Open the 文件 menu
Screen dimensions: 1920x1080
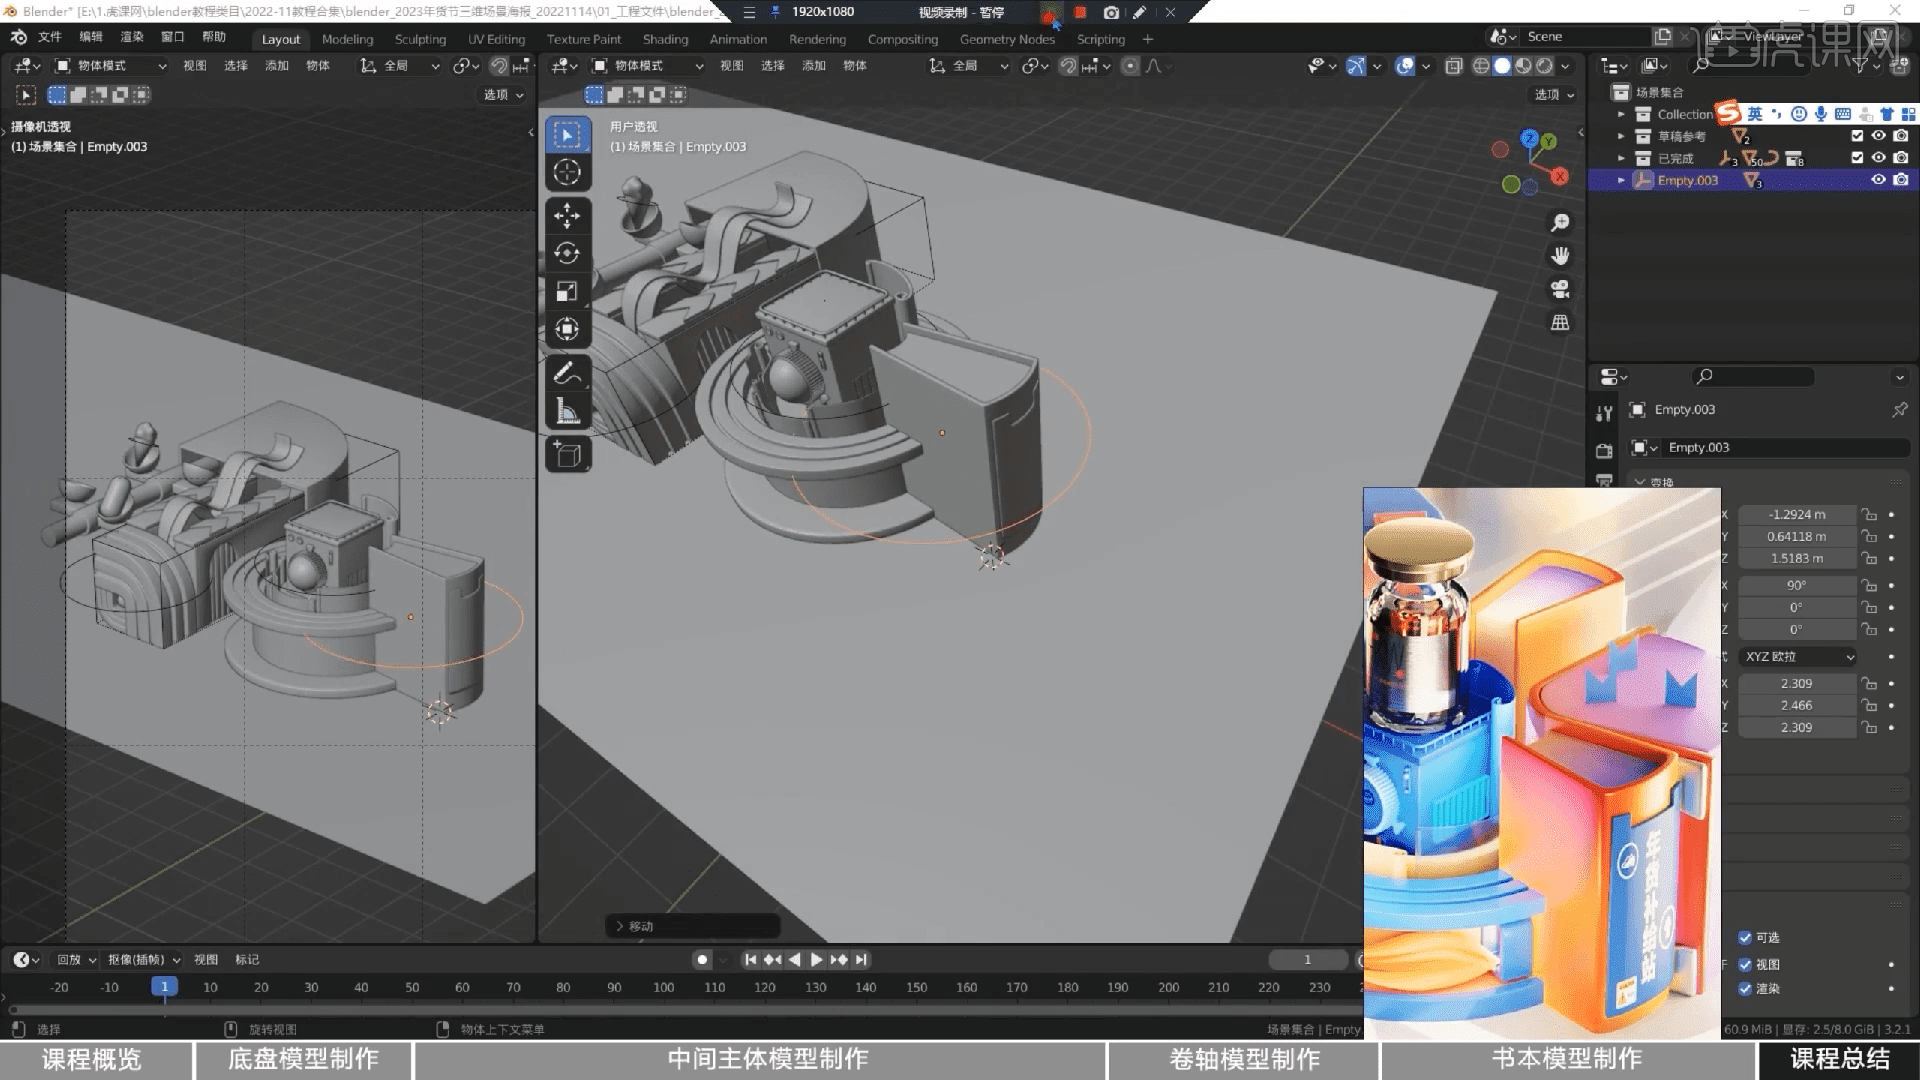pos(49,37)
